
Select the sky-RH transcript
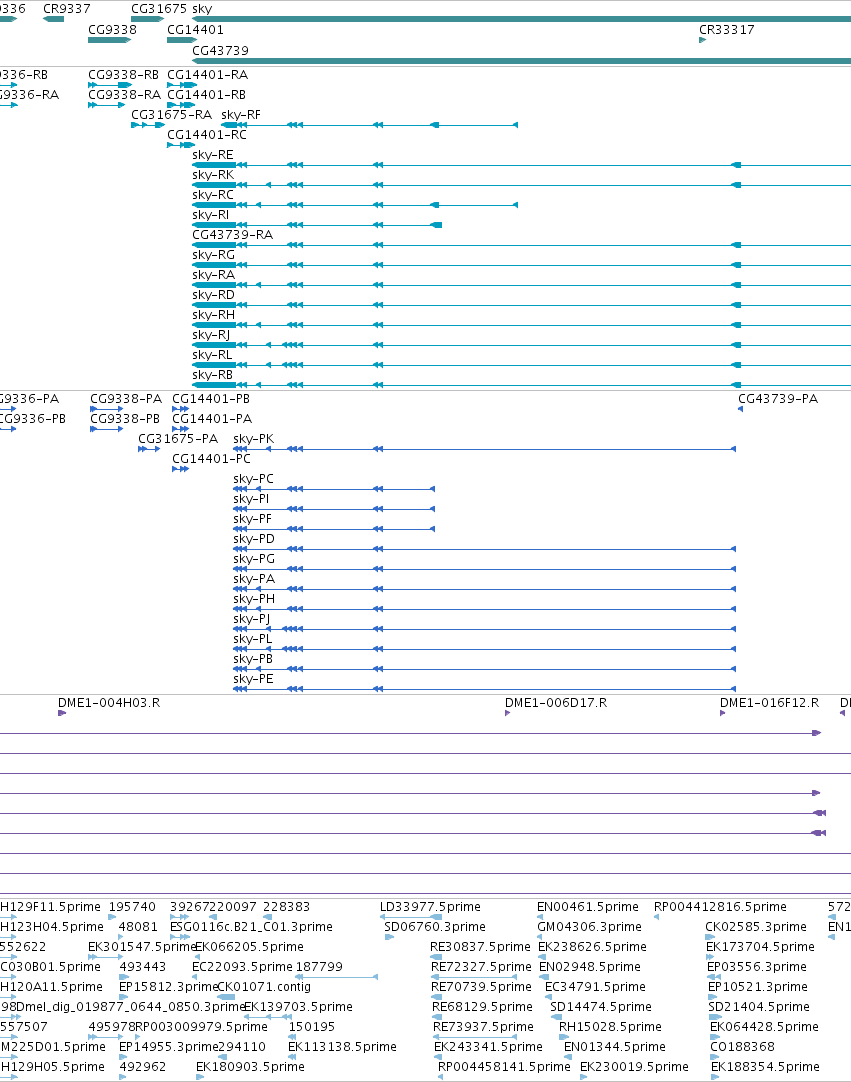coord(213,315)
